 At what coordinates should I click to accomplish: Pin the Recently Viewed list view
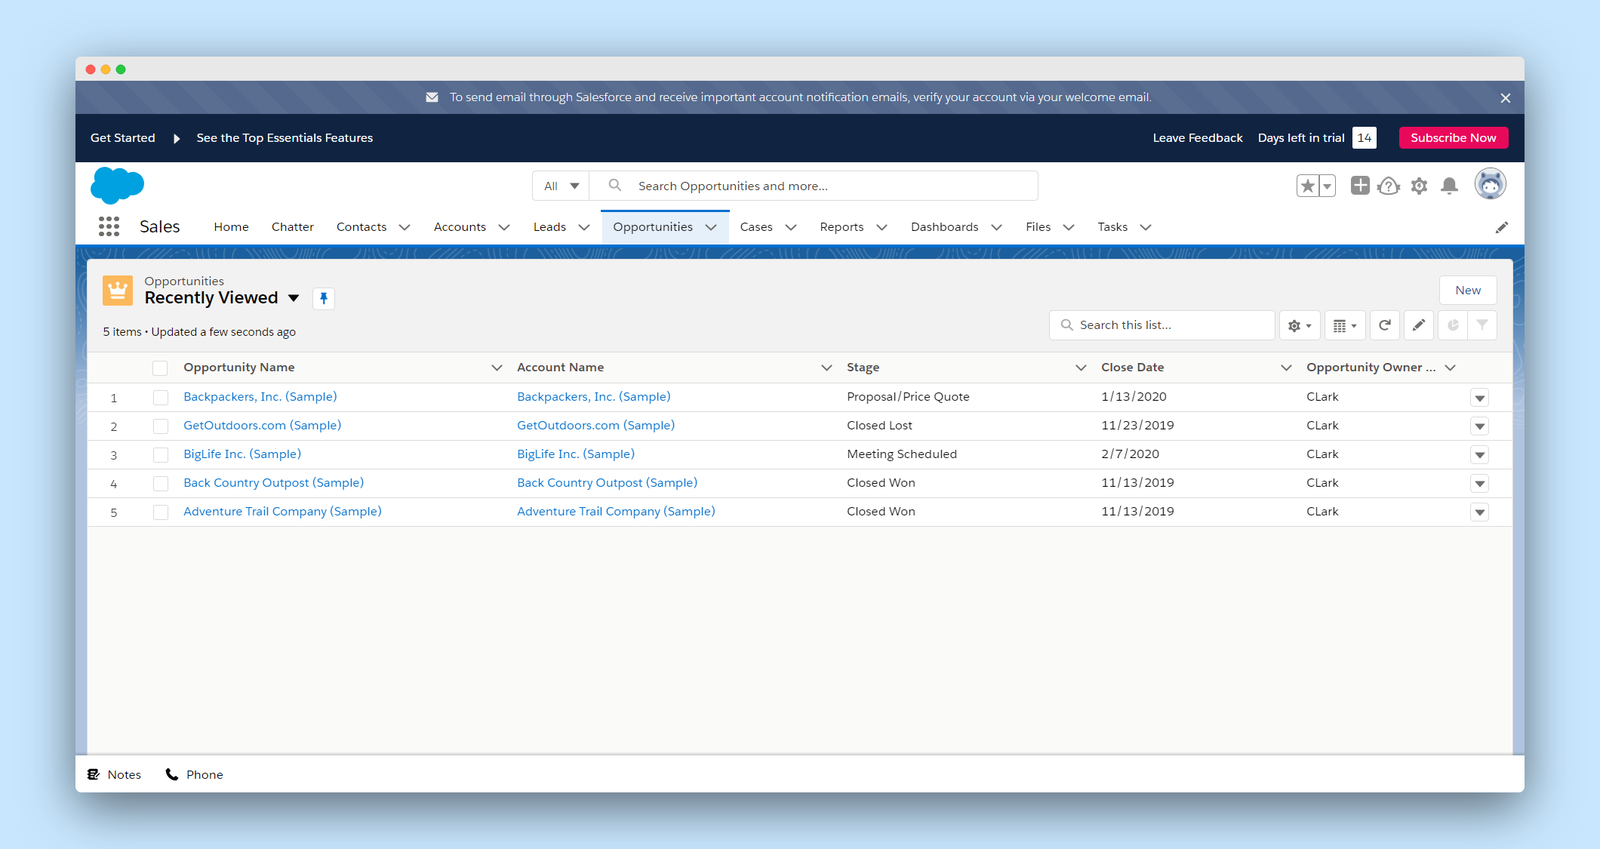click(x=323, y=298)
